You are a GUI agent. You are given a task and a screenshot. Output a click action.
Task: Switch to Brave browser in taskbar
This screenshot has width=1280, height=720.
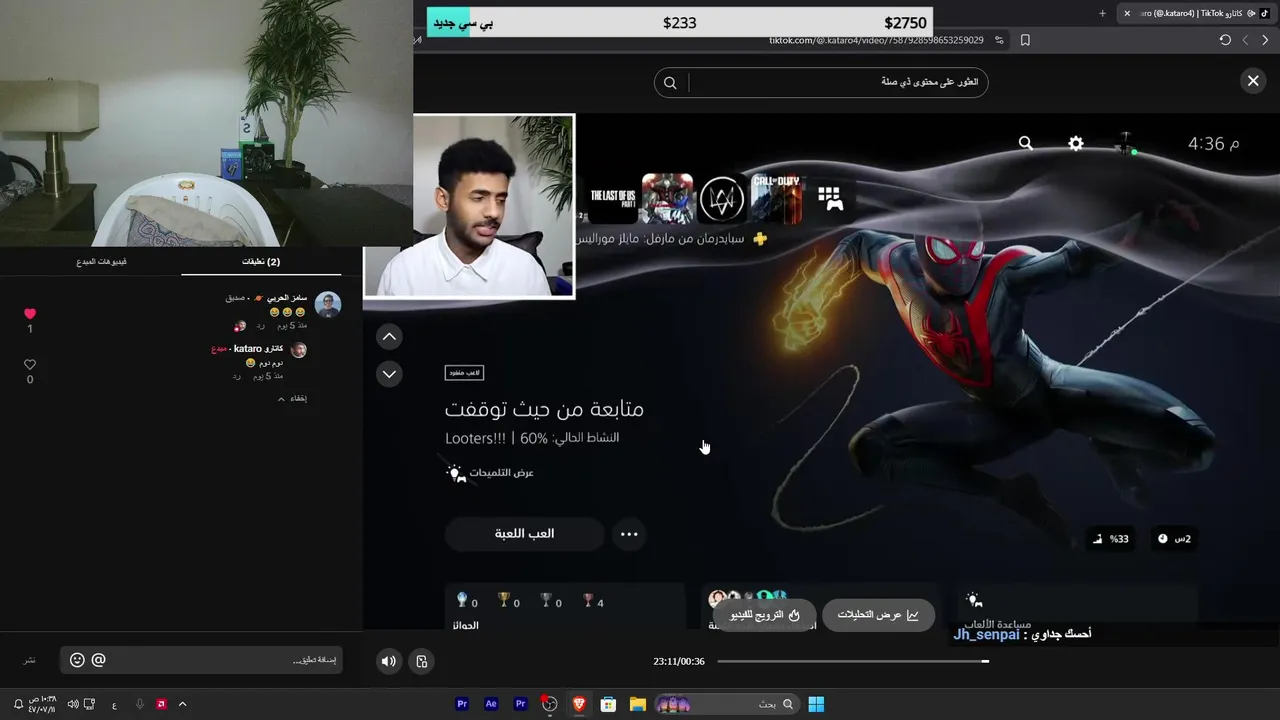[x=579, y=704]
